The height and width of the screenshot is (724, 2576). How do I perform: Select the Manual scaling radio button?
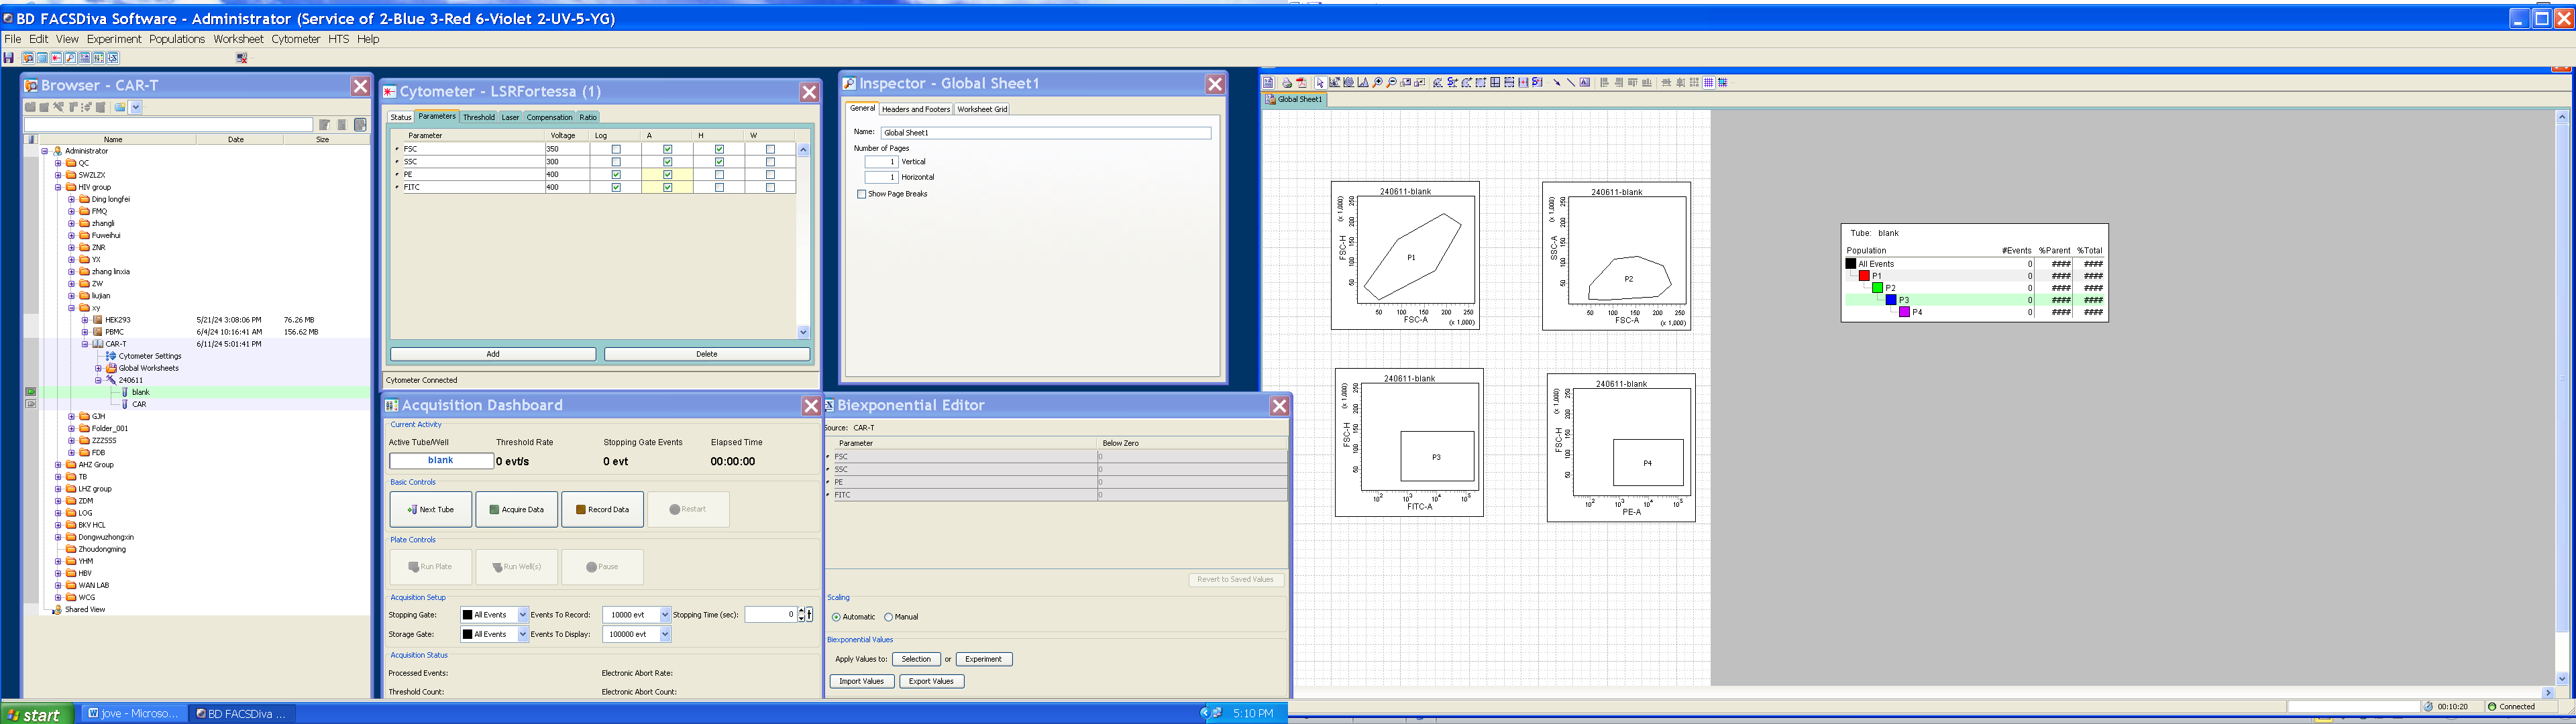(x=888, y=617)
